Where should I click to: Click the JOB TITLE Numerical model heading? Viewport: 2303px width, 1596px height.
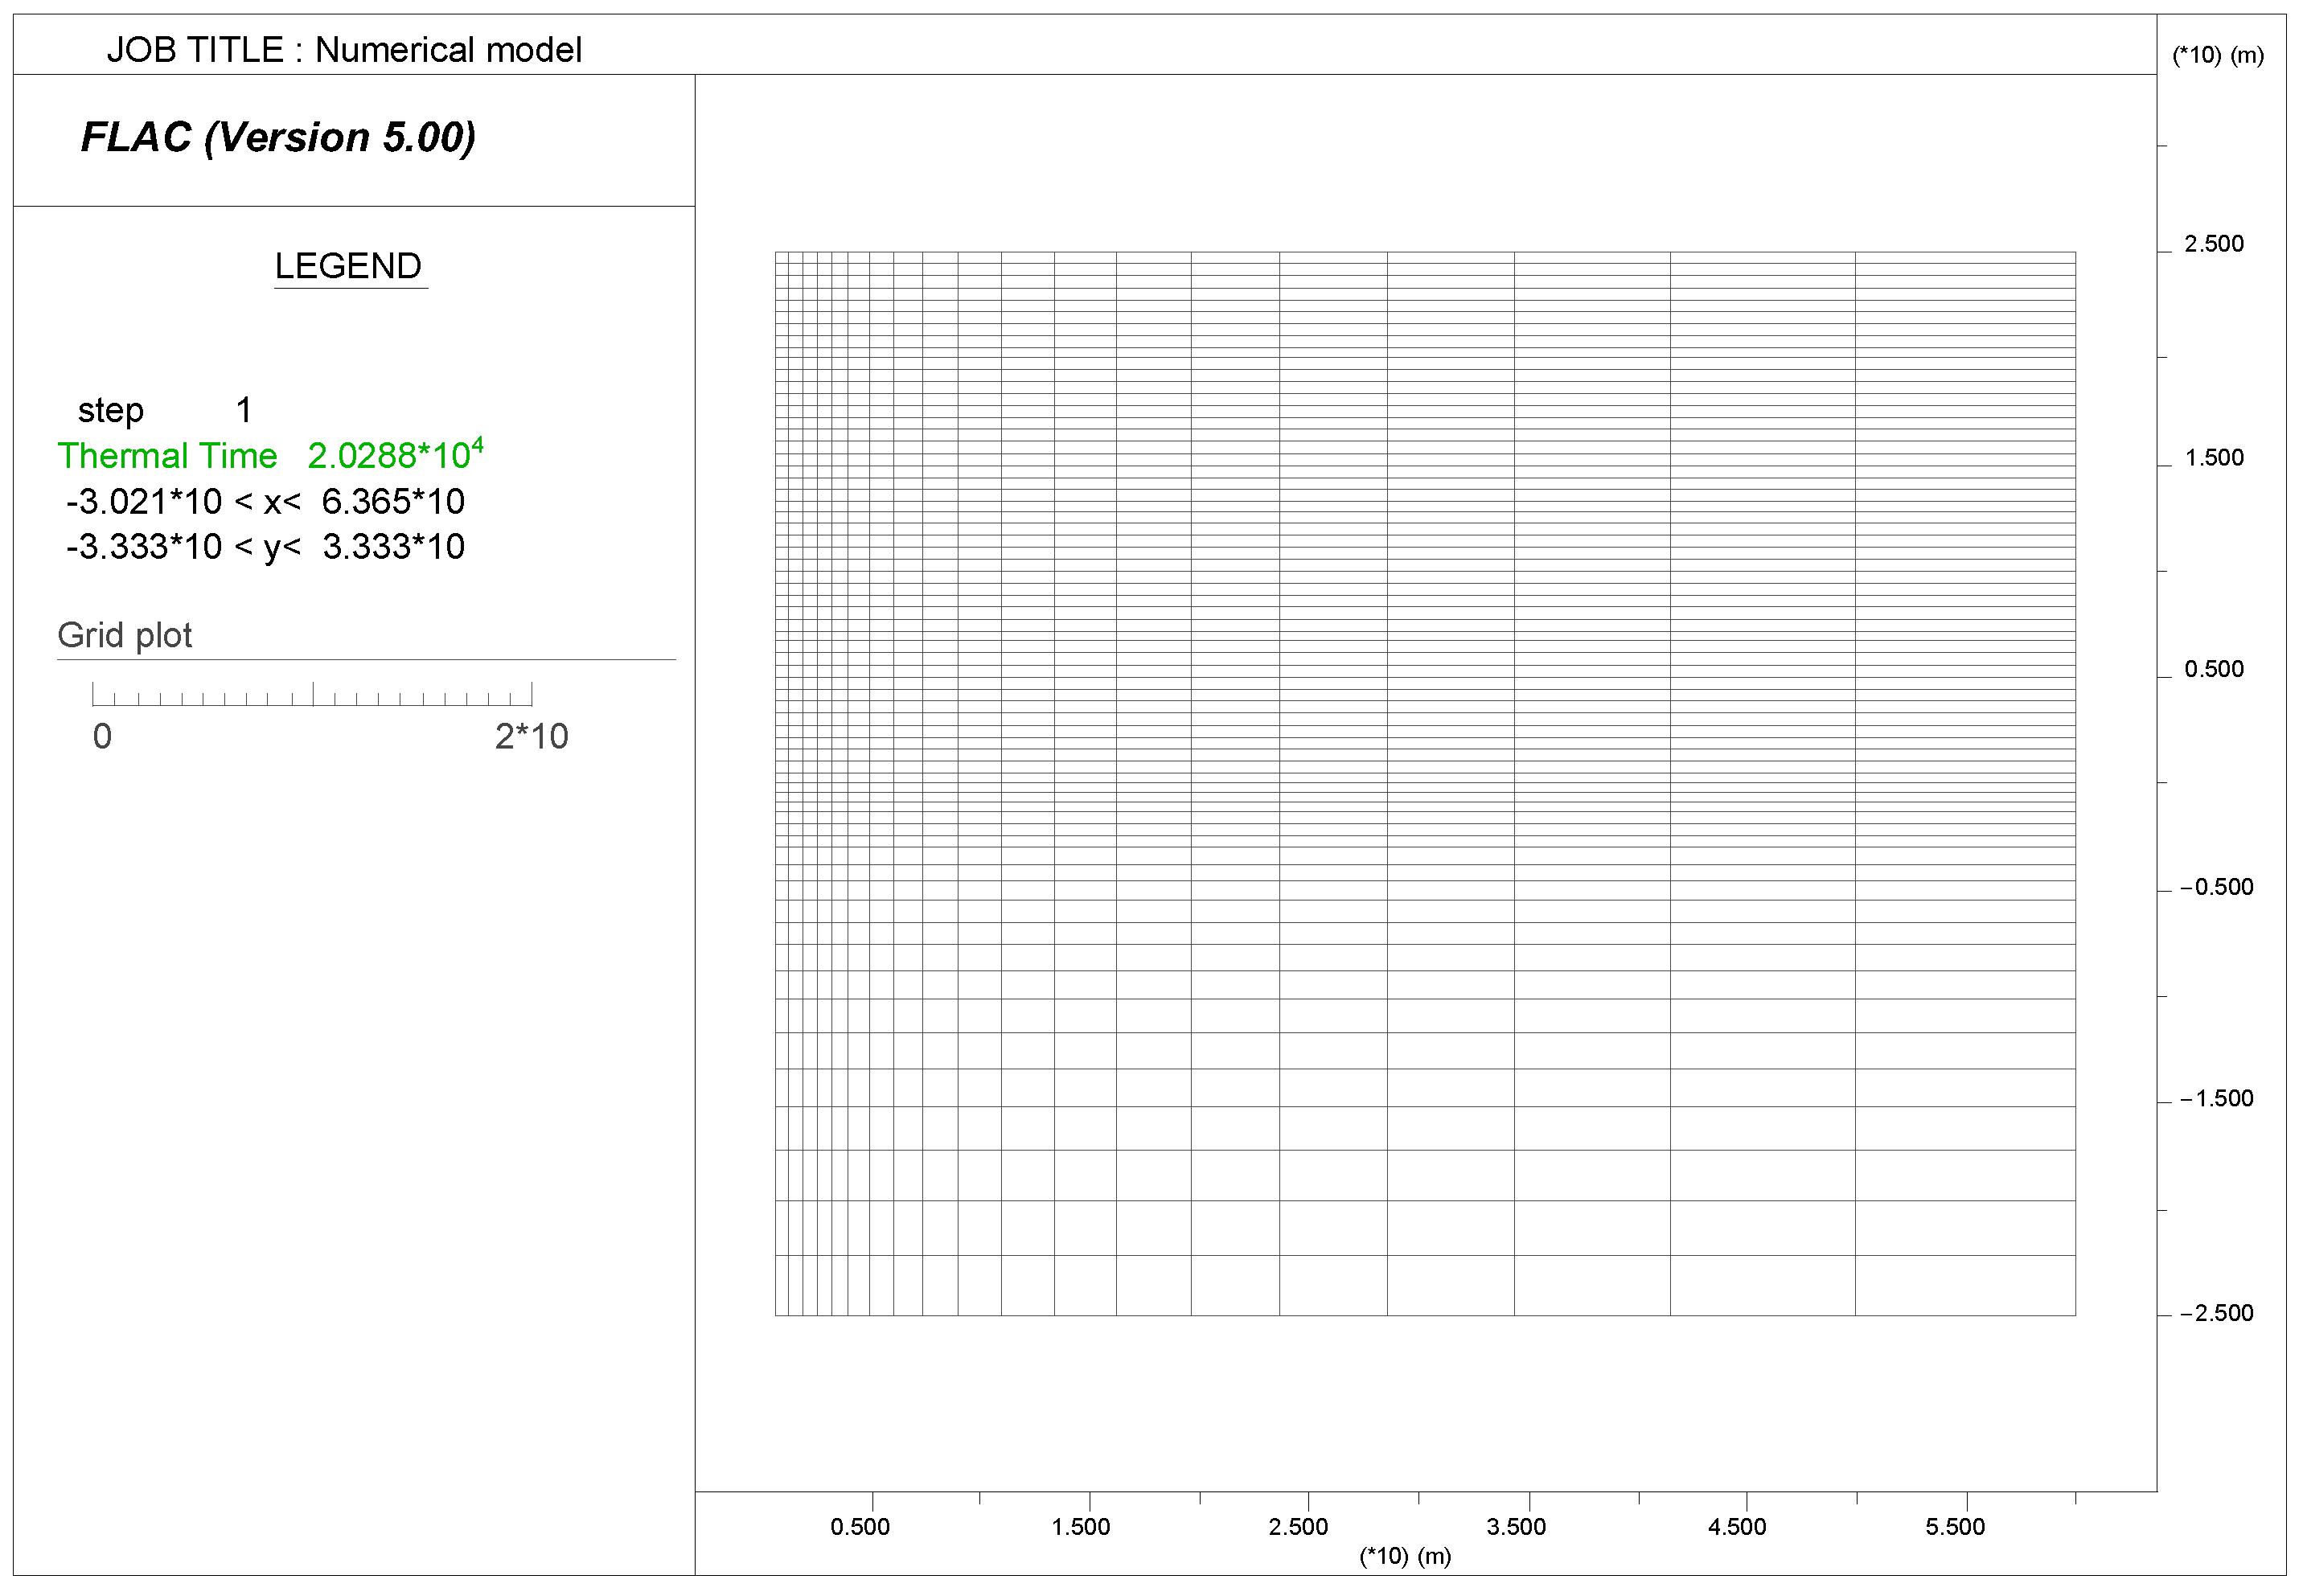(x=343, y=50)
